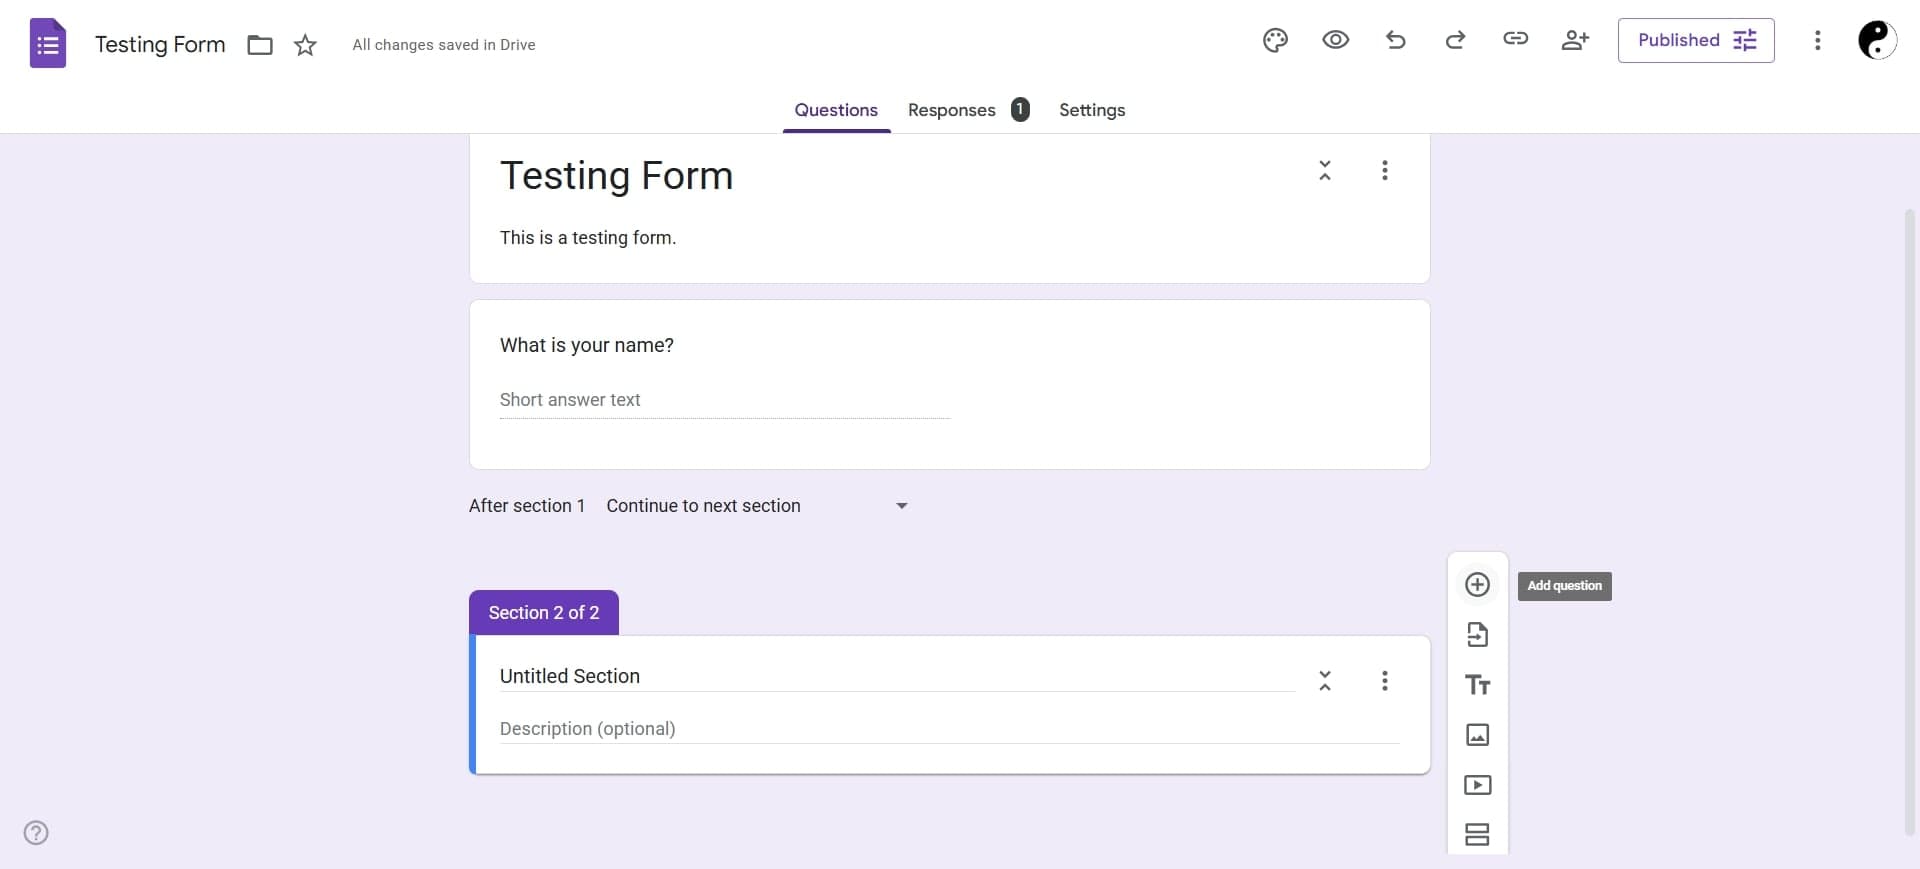Screen dimensions: 1920x869
Task: Click the Redo arrow
Action: click(x=1455, y=41)
